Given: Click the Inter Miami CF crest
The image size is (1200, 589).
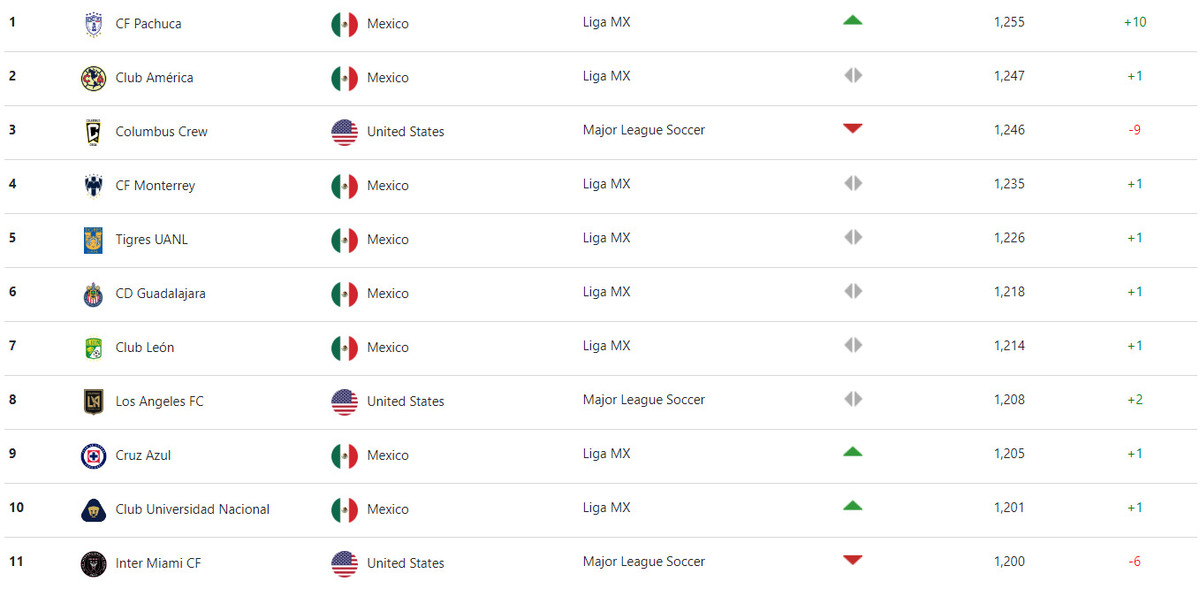Looking at the screenshot, I should (93, 564).
